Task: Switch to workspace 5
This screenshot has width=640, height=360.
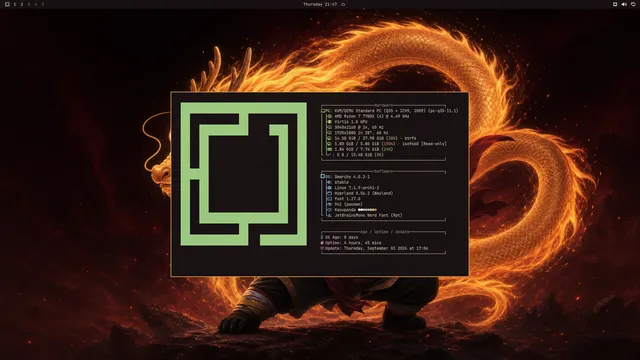Action: (42, 4)
